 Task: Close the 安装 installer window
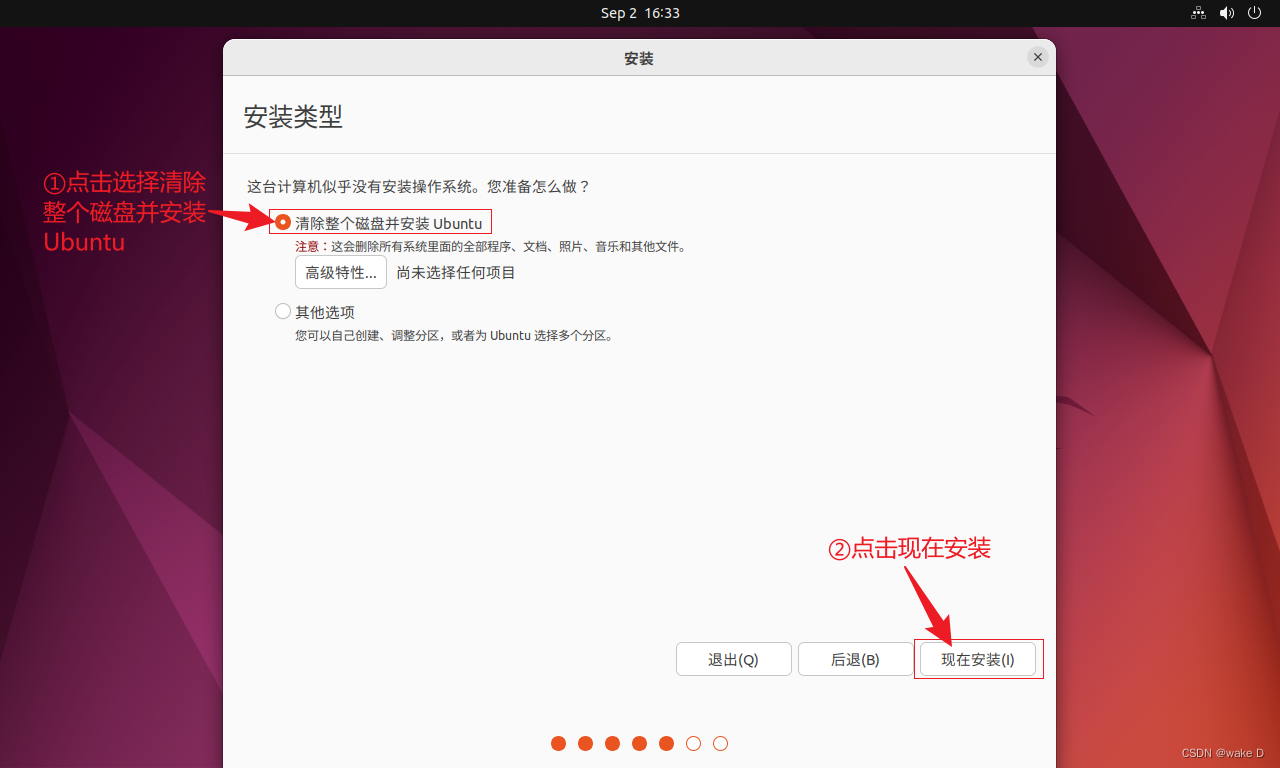(1038, 58)
